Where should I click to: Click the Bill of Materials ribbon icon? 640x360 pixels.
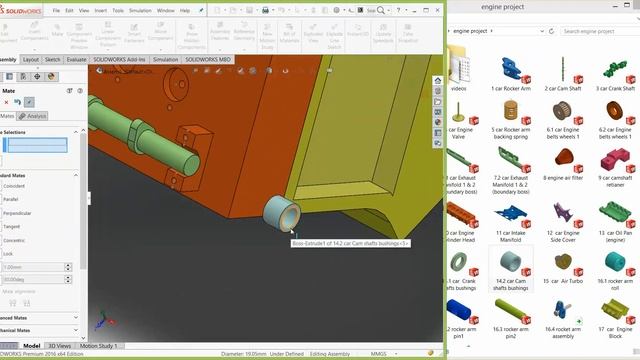(x=289, y=33)
